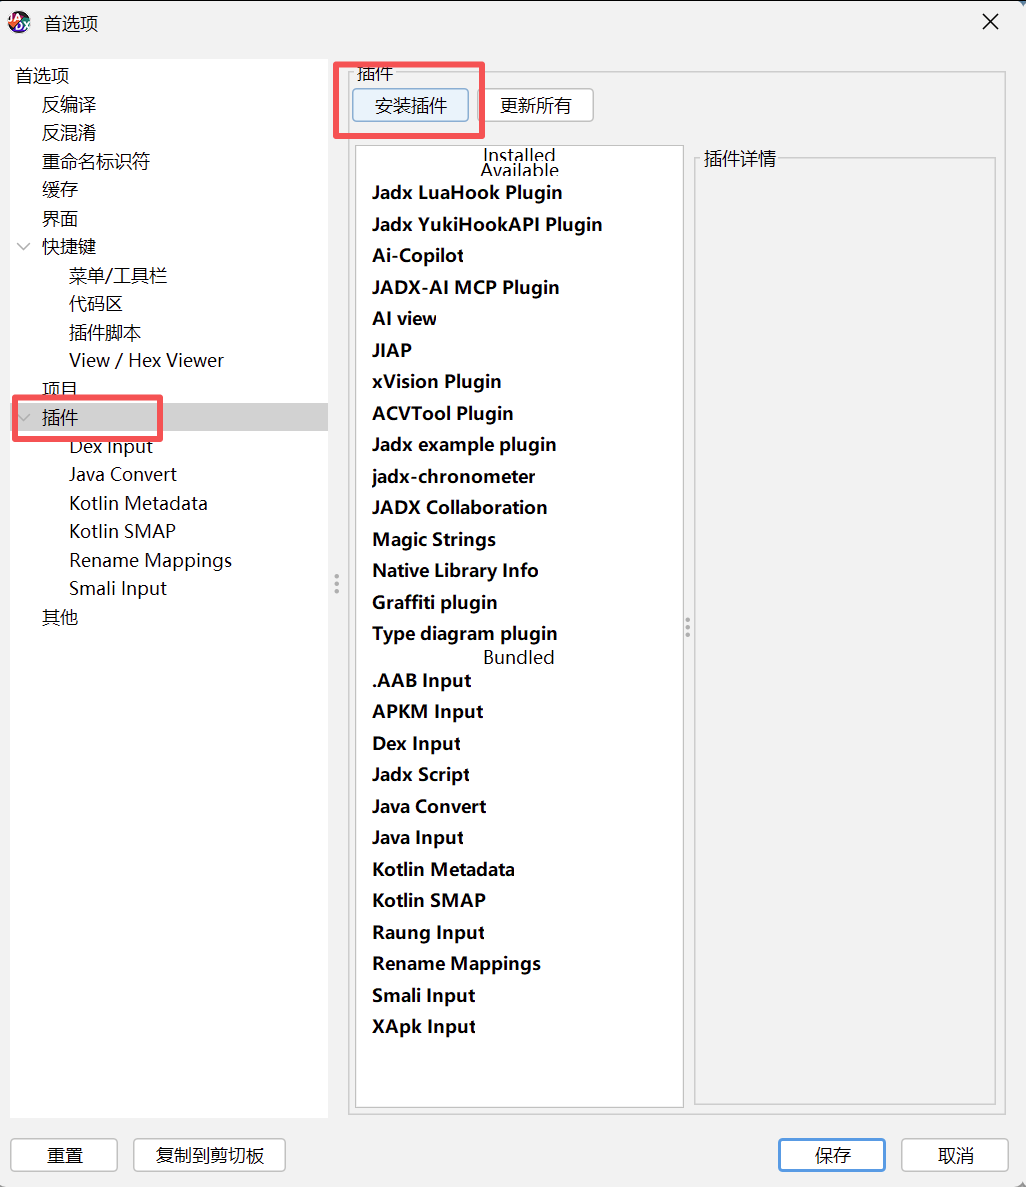The height and width of the screenshot is (1187, 1026).
Task: Select APKM Input bundled plugin
Action: pos(427,712)
